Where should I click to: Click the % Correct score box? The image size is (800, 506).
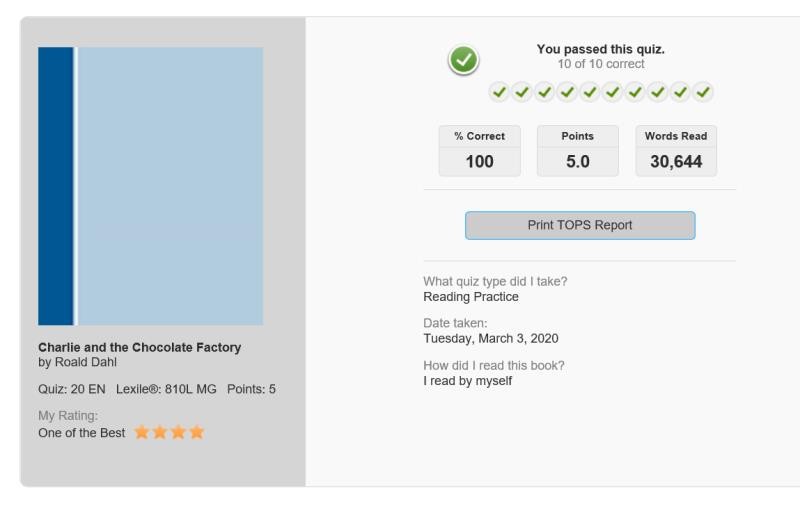480,151
